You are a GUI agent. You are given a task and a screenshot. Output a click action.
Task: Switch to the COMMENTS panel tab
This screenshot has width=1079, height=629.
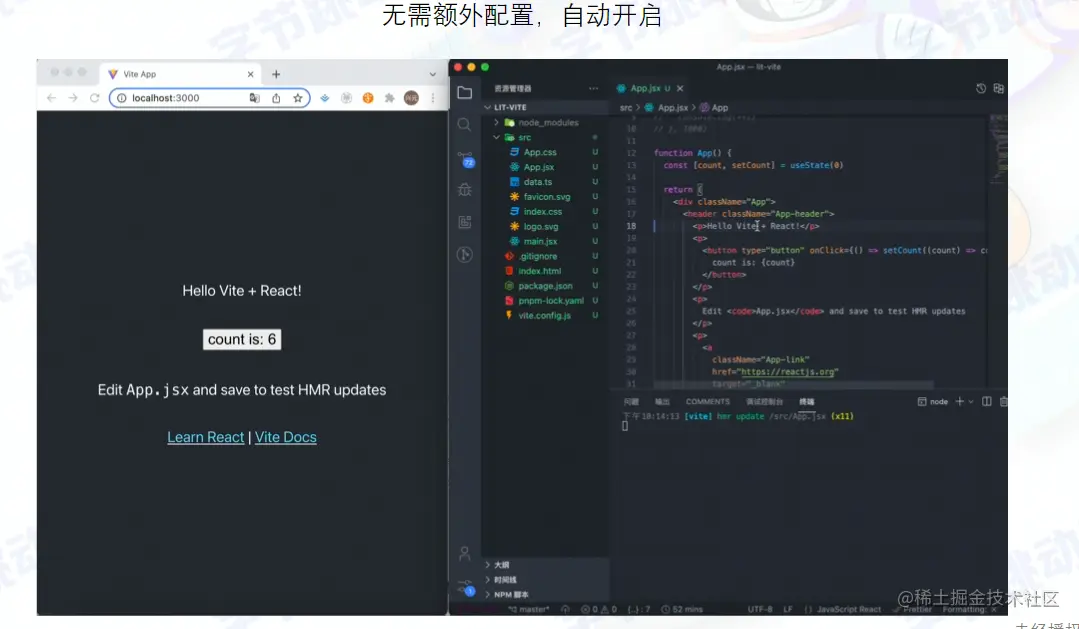(707, 401)
